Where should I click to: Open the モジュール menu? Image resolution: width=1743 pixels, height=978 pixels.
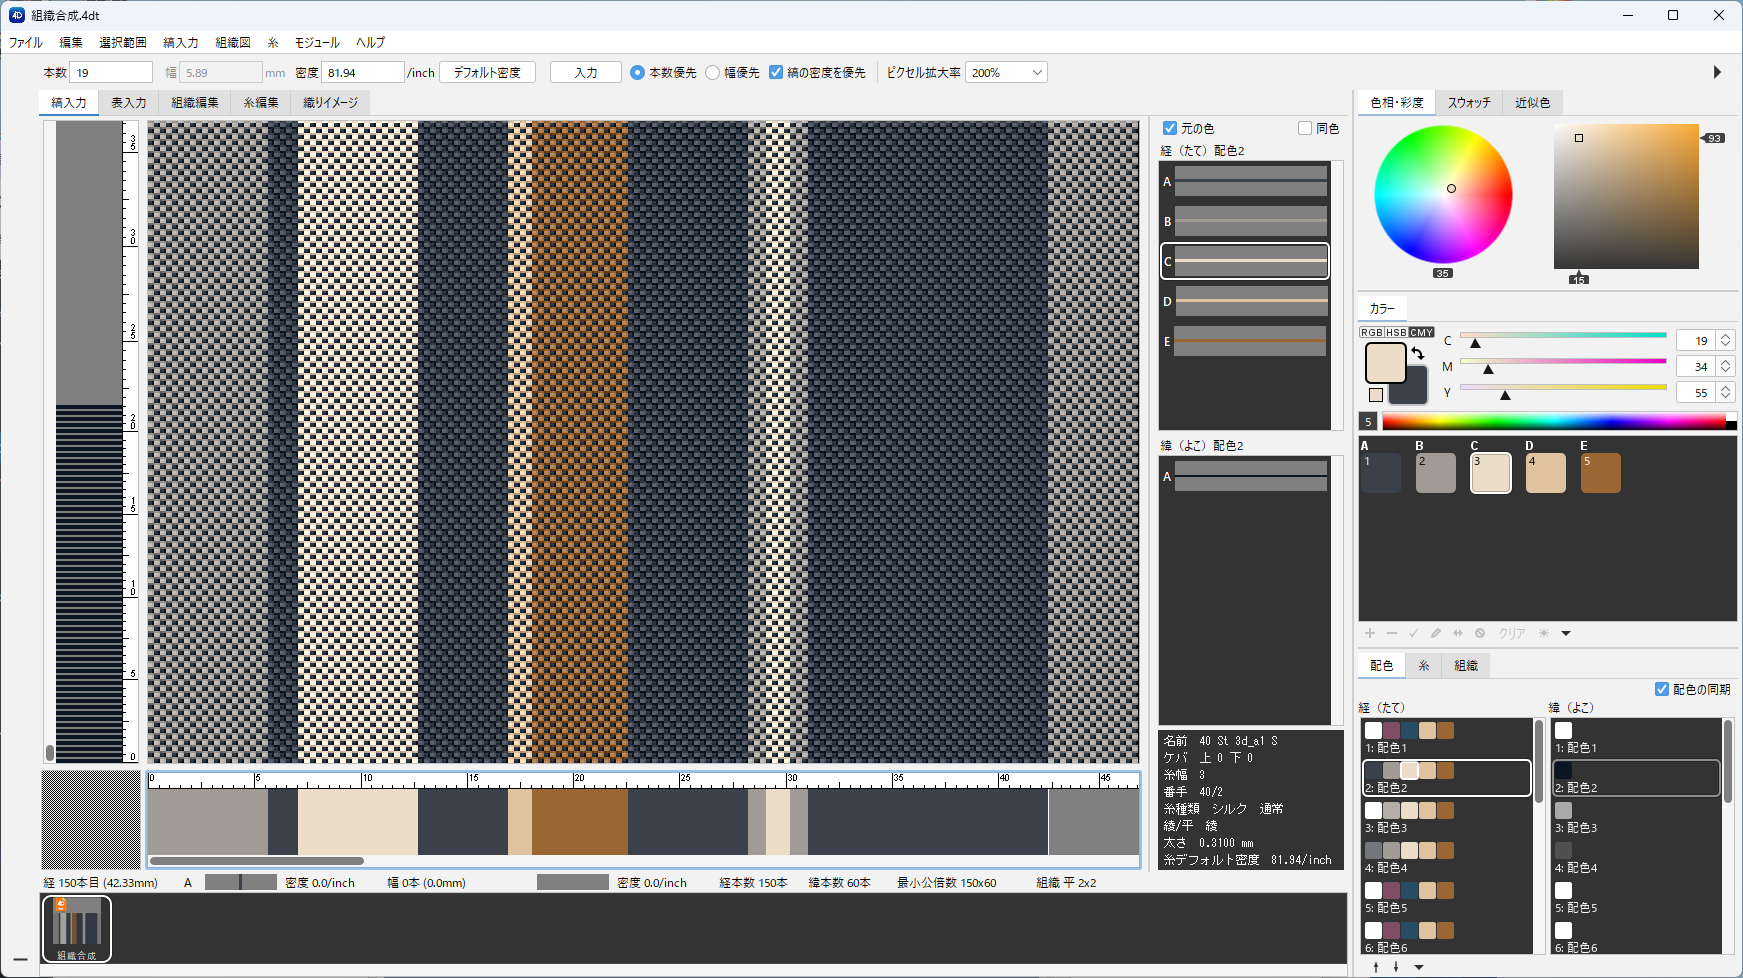(317, 42)
